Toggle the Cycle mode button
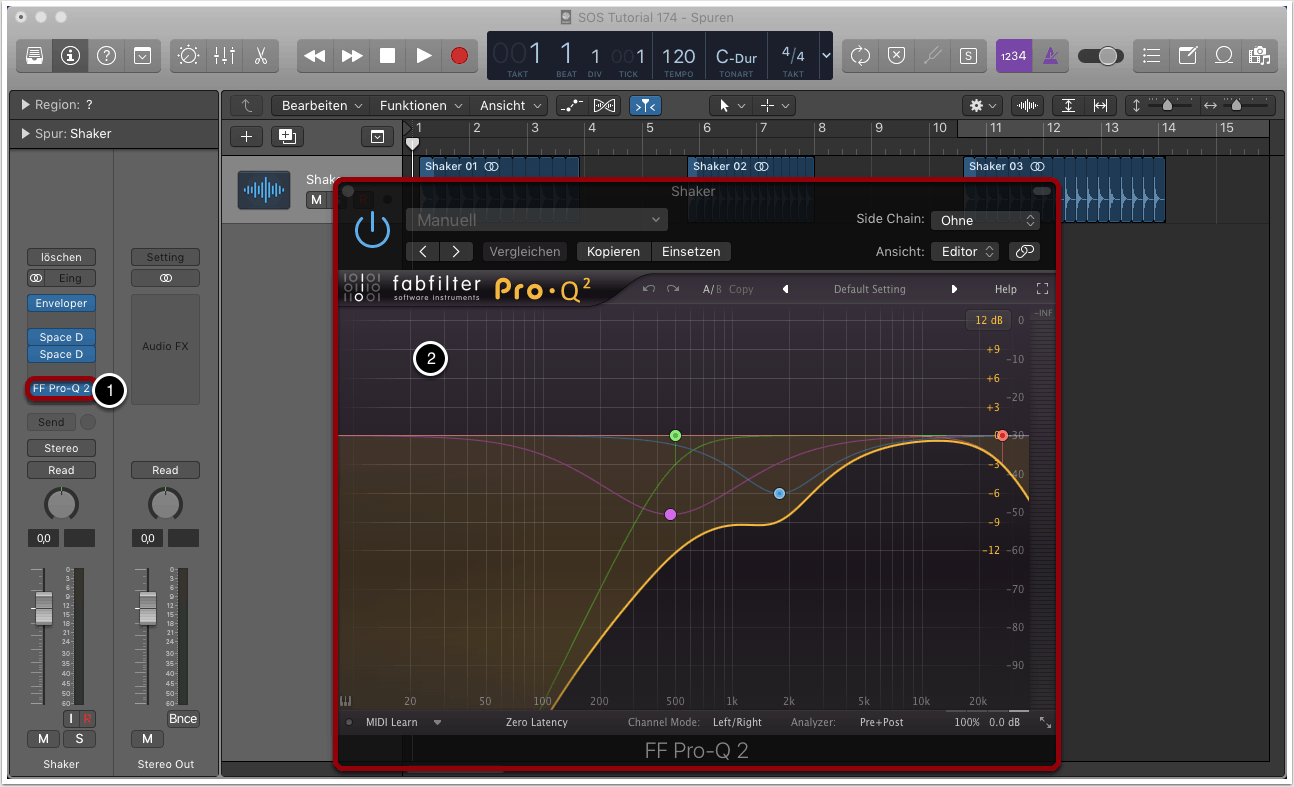The image size is (1294, 787). pyautogui.click(x=860, y=56)
